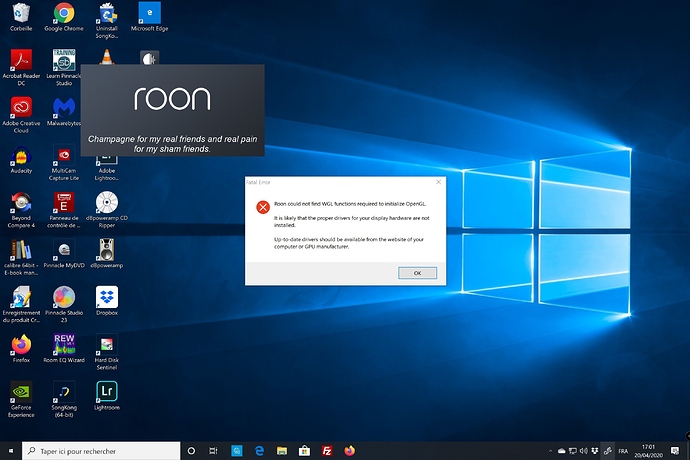690x460 pixels.
Task: Select the Beyond Compare 4 shortcut
Action: [21, 210]
